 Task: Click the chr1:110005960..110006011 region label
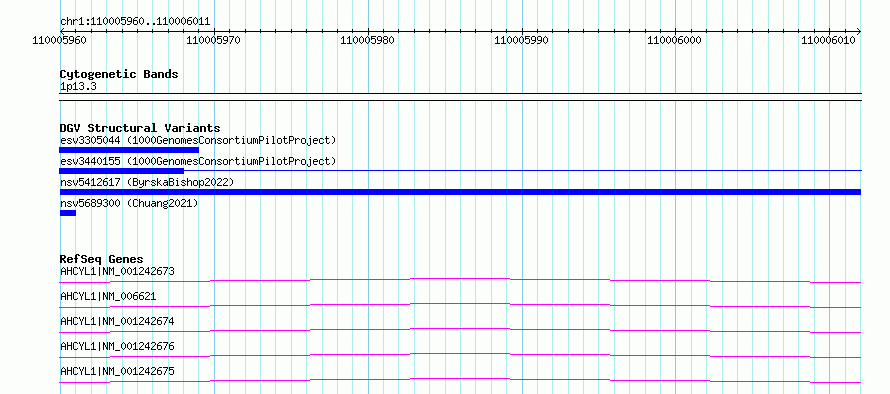[x=135, y=22]
